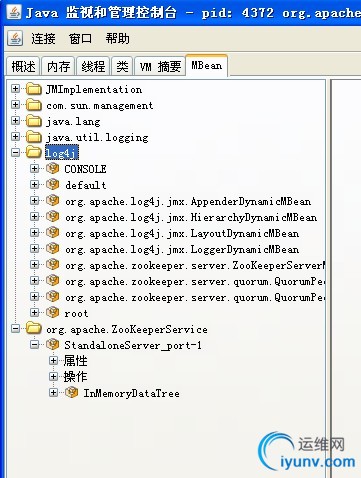Select the JMImplementation tree label
The image size is (361, 478).
(94, 89)
